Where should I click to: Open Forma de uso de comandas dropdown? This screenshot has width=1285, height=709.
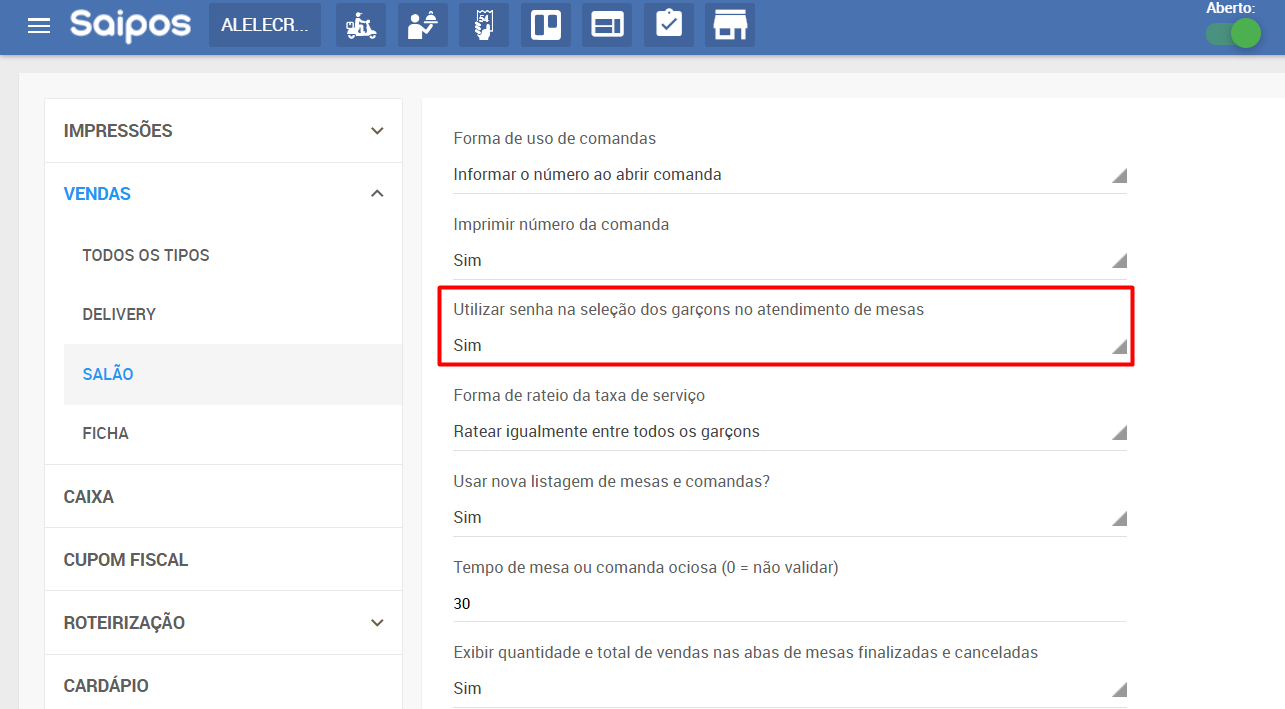tap(789, 175)
